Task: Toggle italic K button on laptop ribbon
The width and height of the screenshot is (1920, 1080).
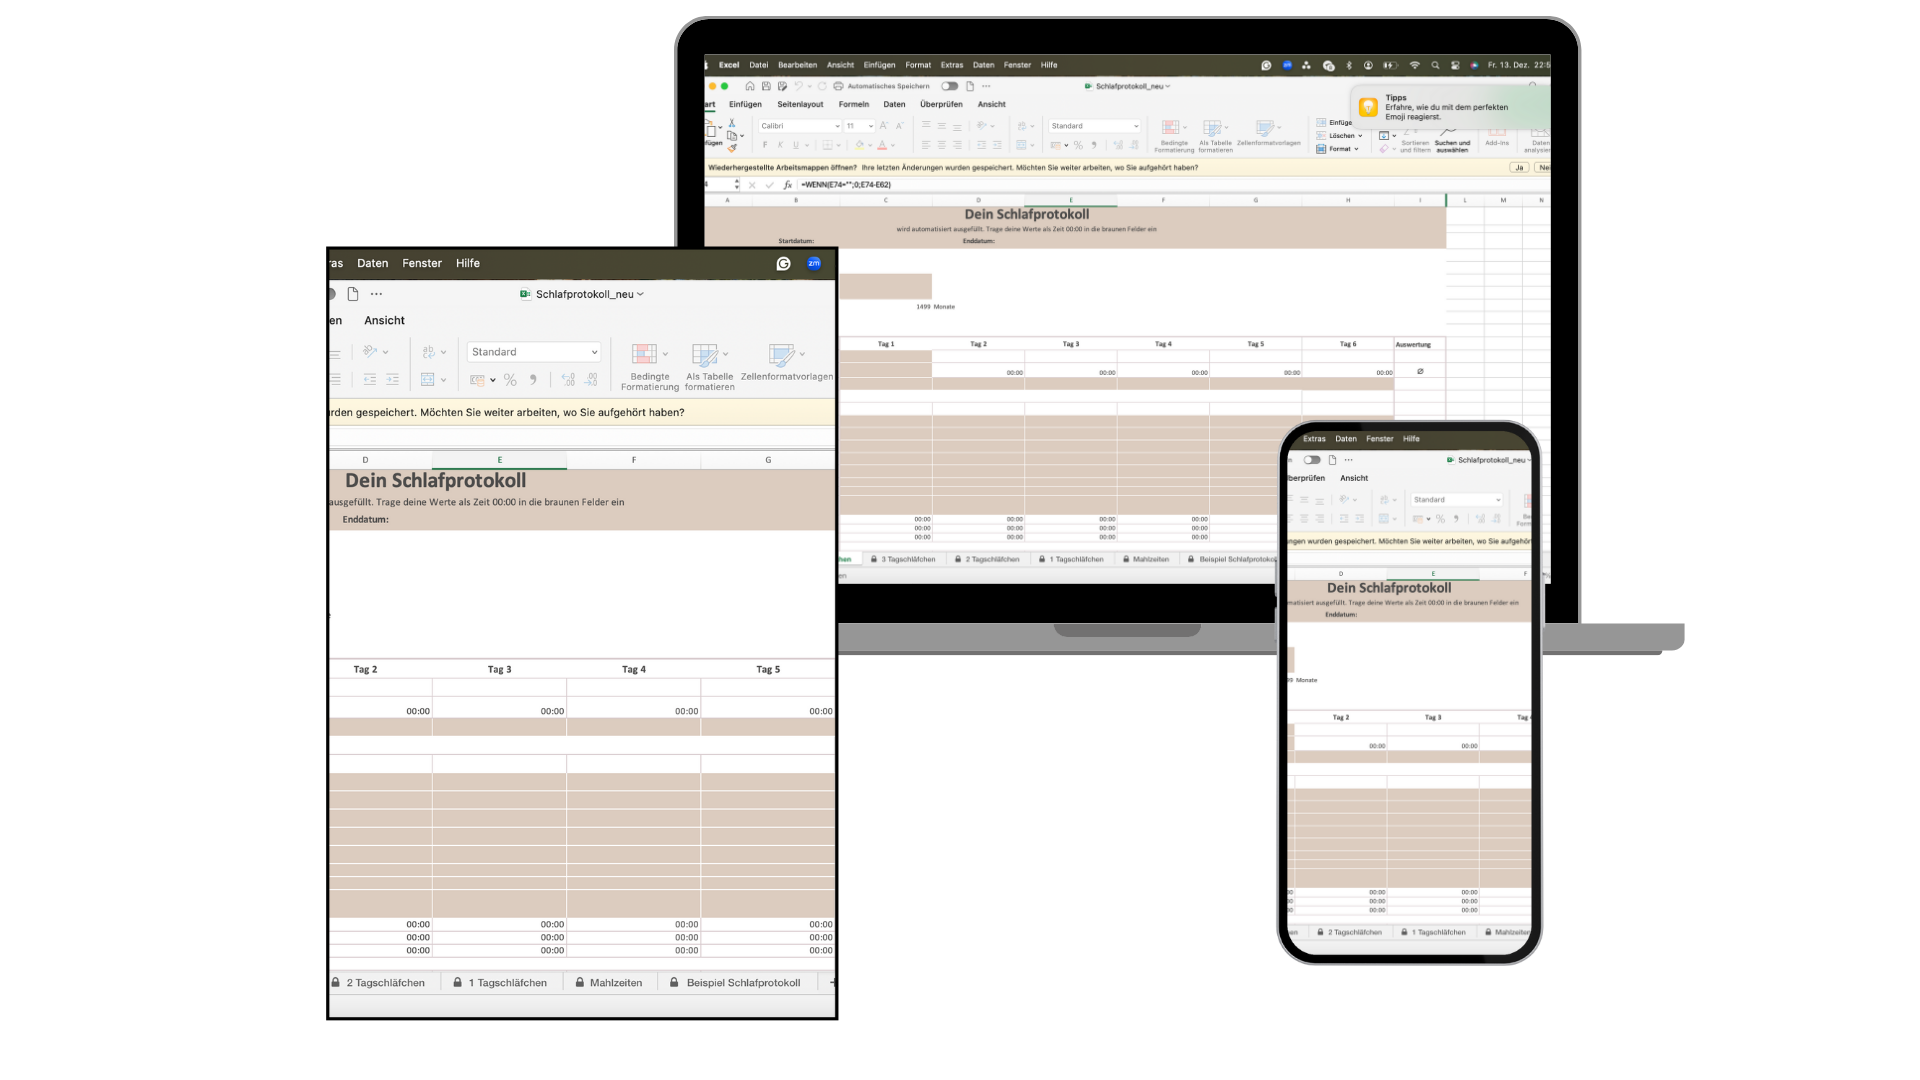Action: coord(780,145)
